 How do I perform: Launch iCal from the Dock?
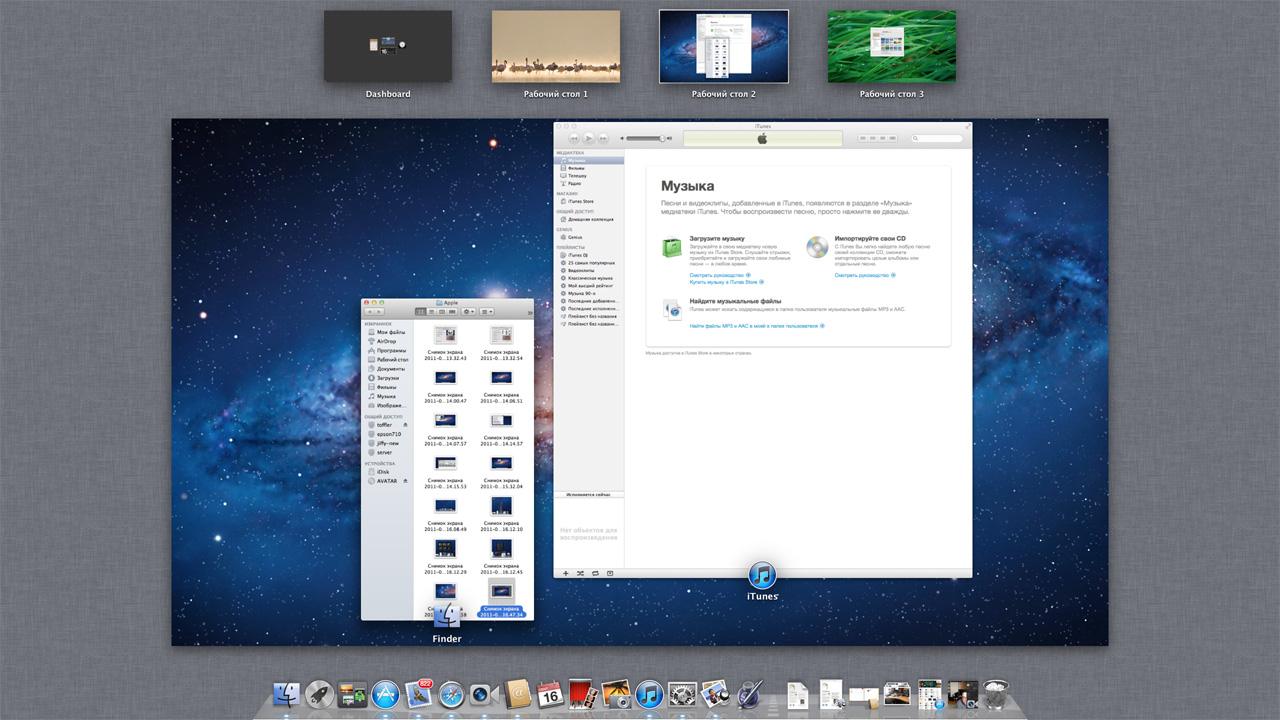coord(549,695)
